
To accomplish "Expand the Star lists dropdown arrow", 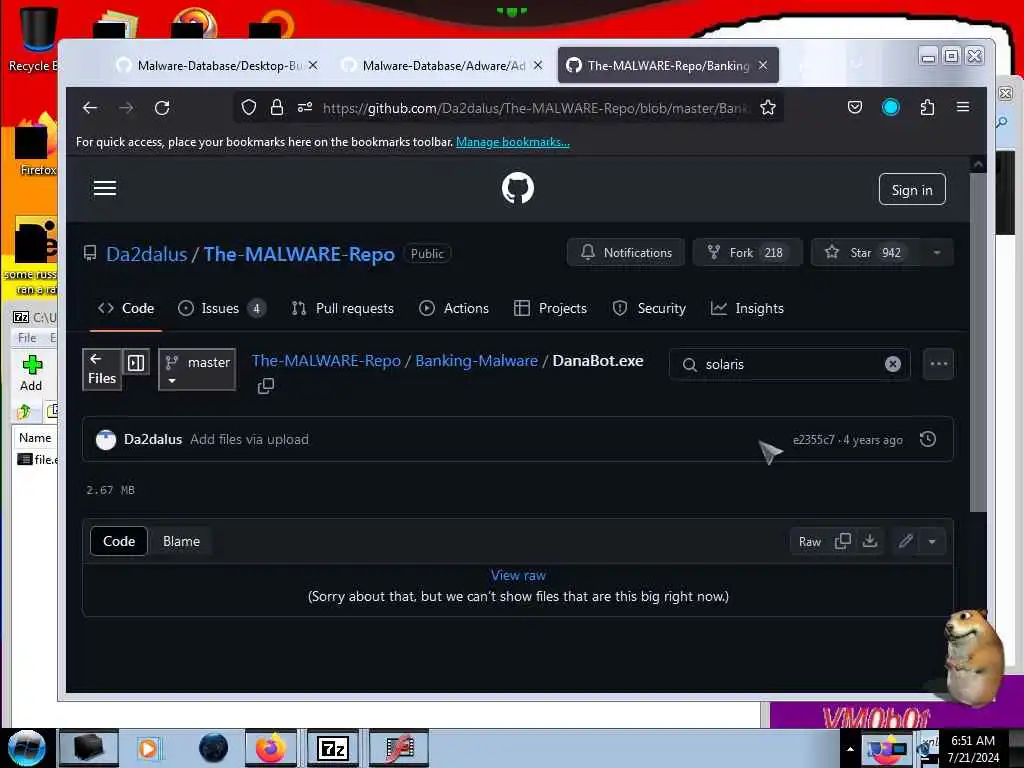I will click(x=937, y=253).
